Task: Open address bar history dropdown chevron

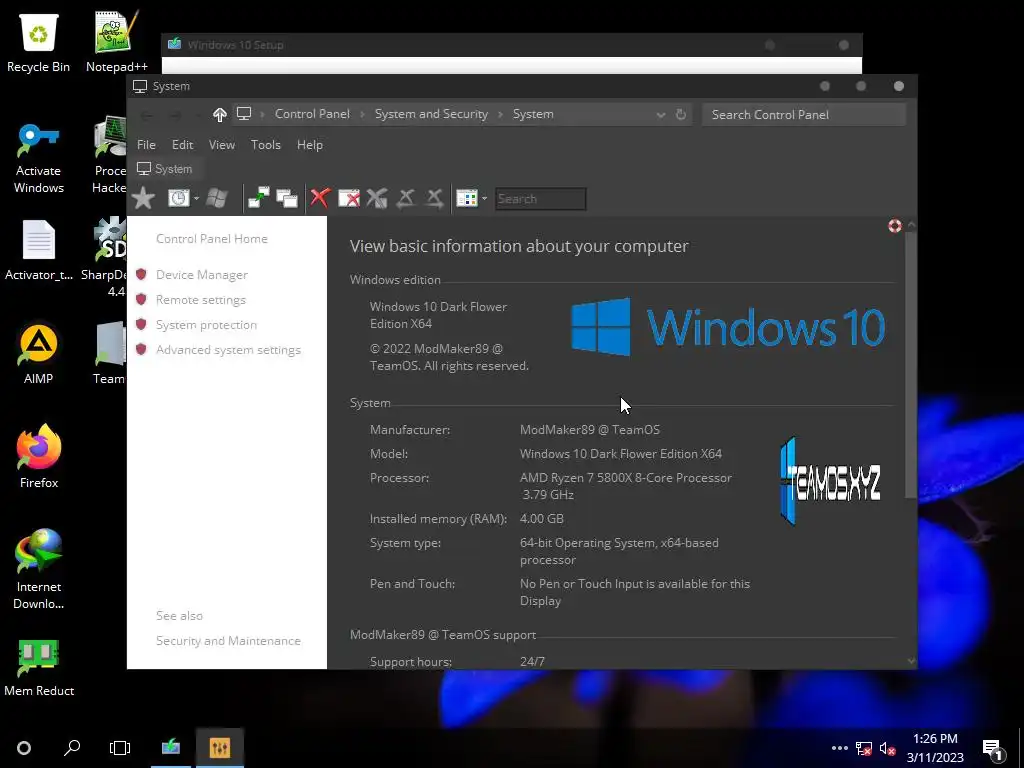Action: click(661, 115)
